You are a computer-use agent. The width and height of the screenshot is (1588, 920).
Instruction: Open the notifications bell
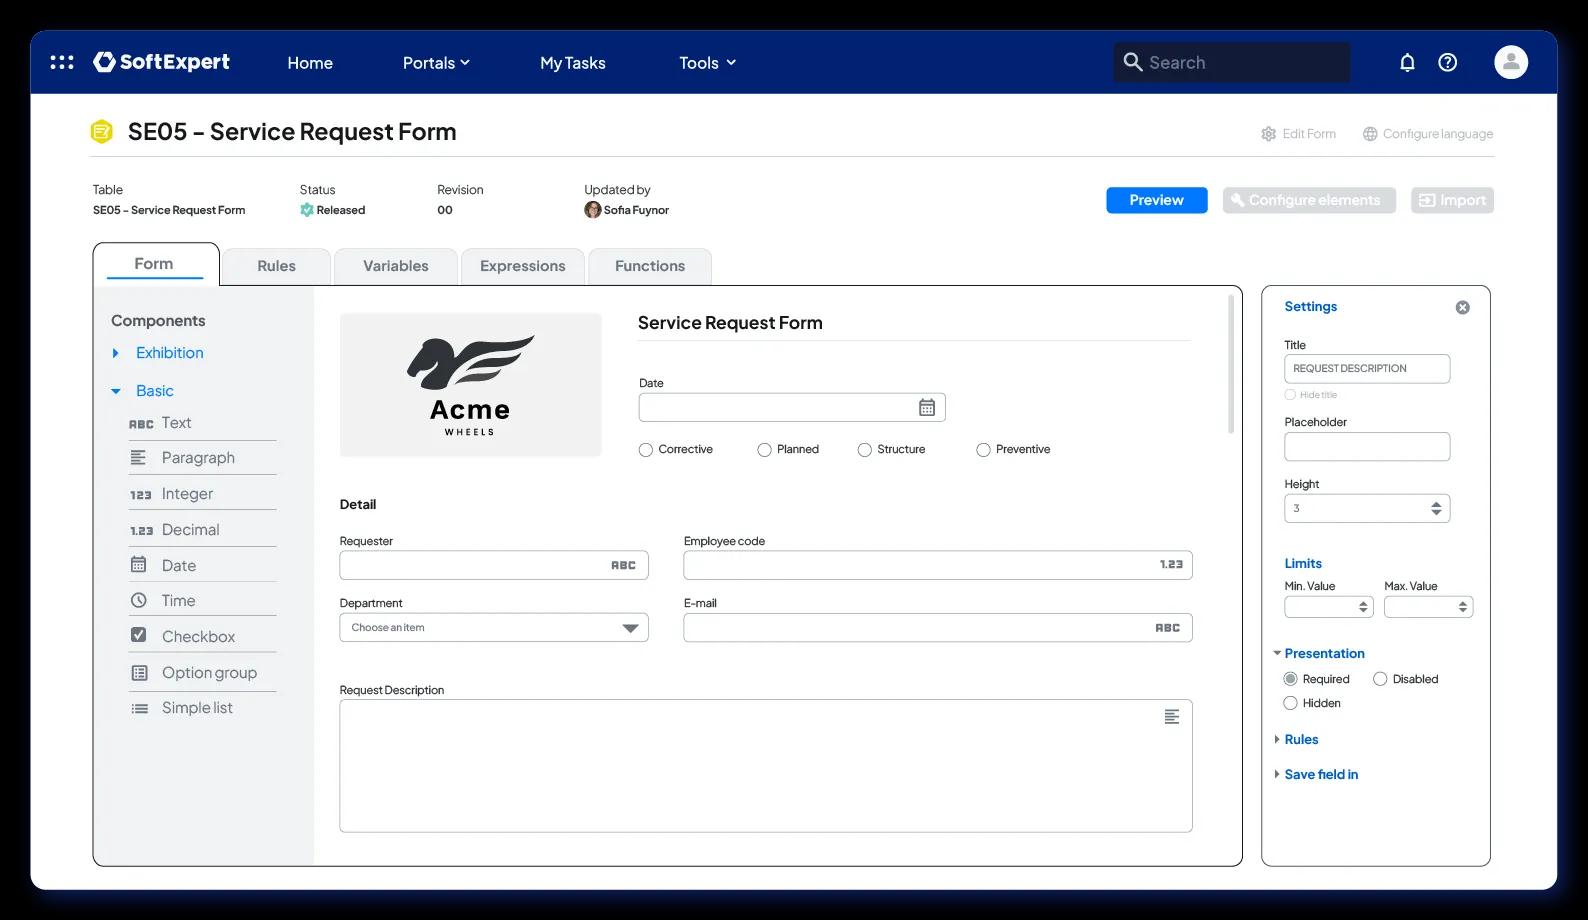pyautogui.click(x=1407, y=62)
